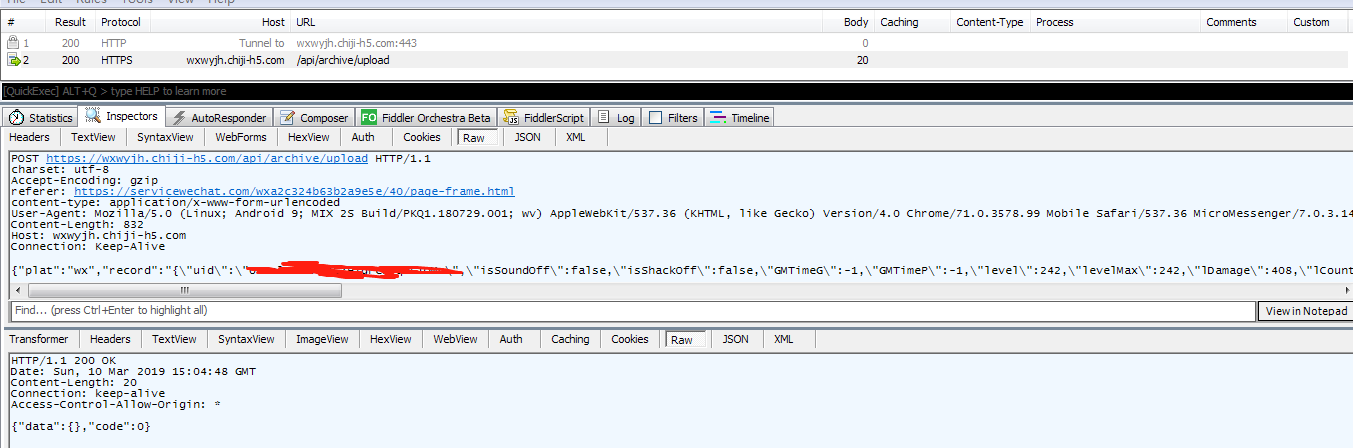Open the response Transformer tab

click(x=39, y=339)
